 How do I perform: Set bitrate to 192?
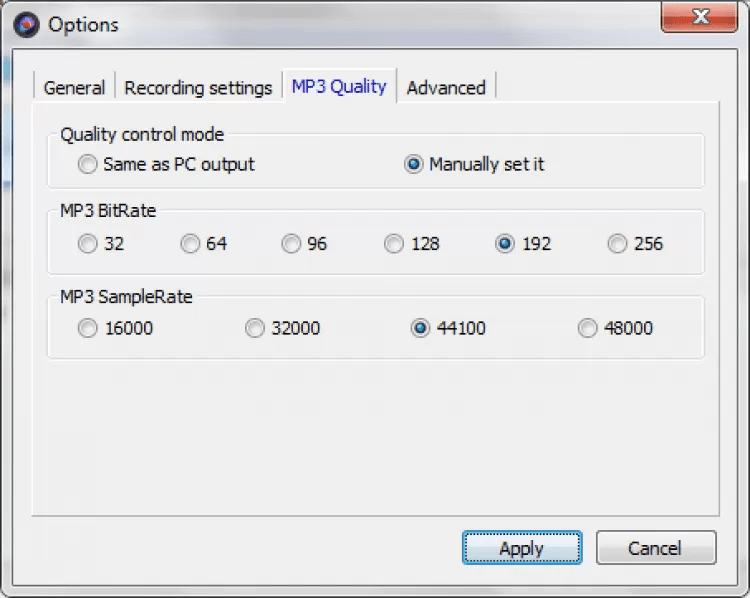click(x=506, y=243)
